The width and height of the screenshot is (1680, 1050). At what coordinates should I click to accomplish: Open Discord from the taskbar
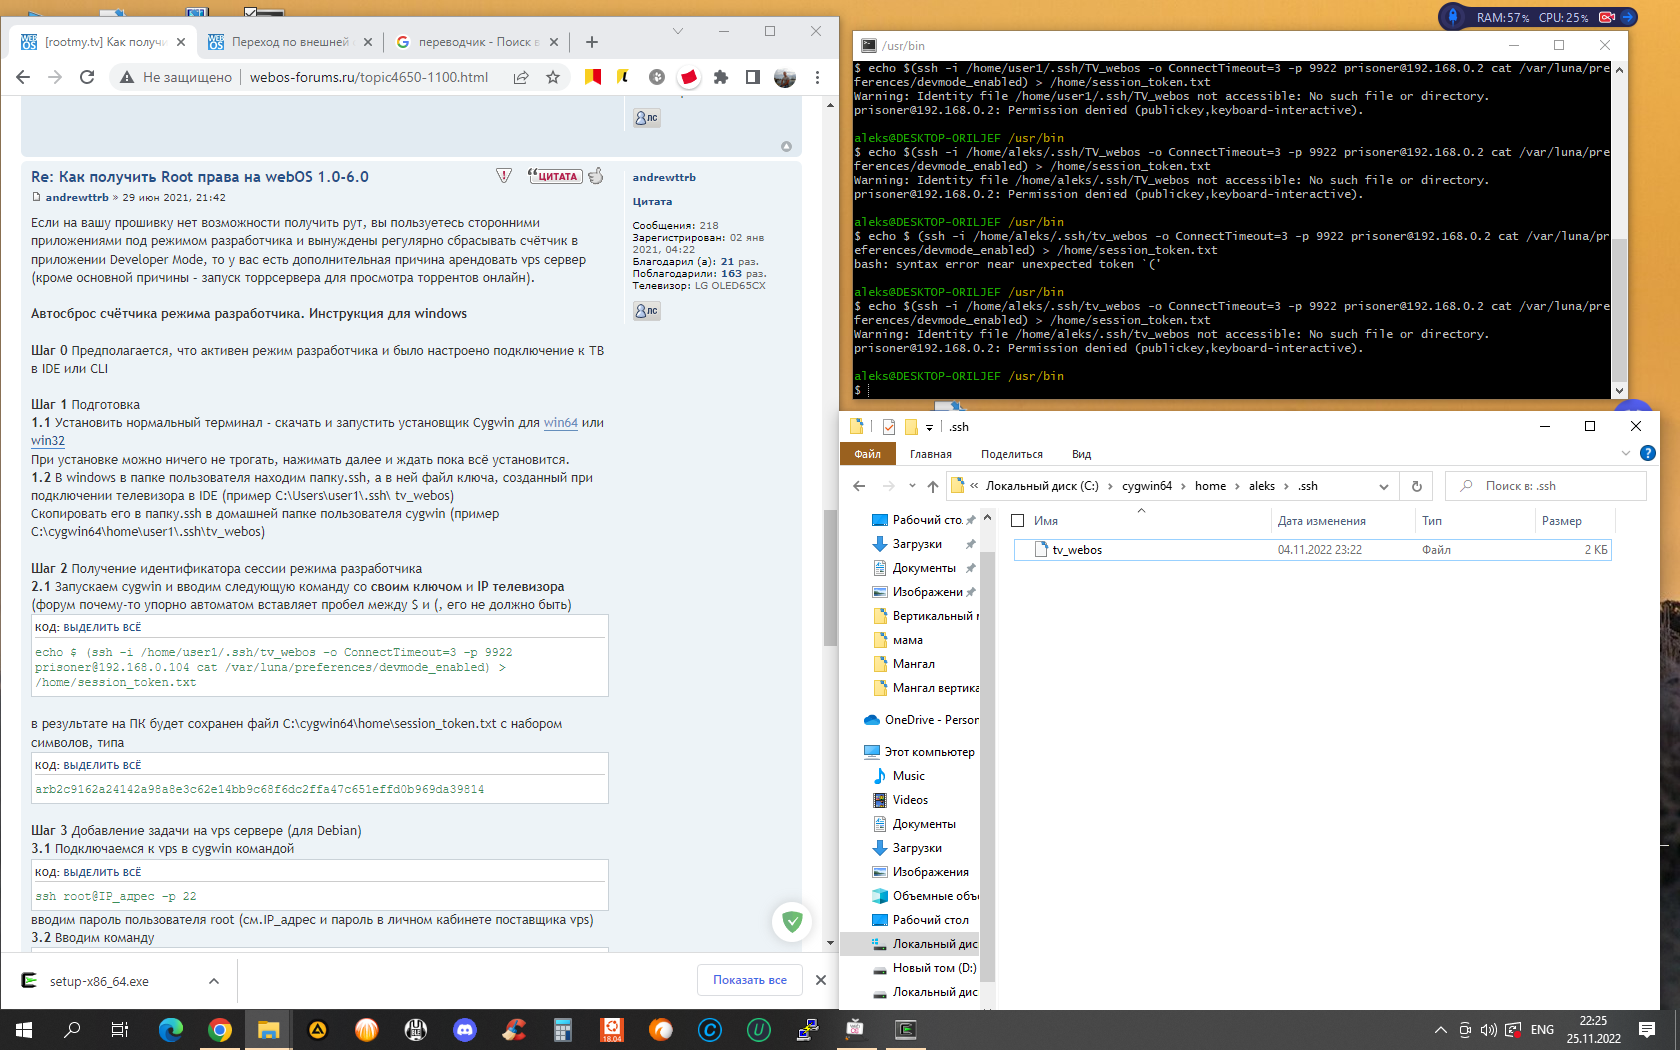pos(465,1029)
